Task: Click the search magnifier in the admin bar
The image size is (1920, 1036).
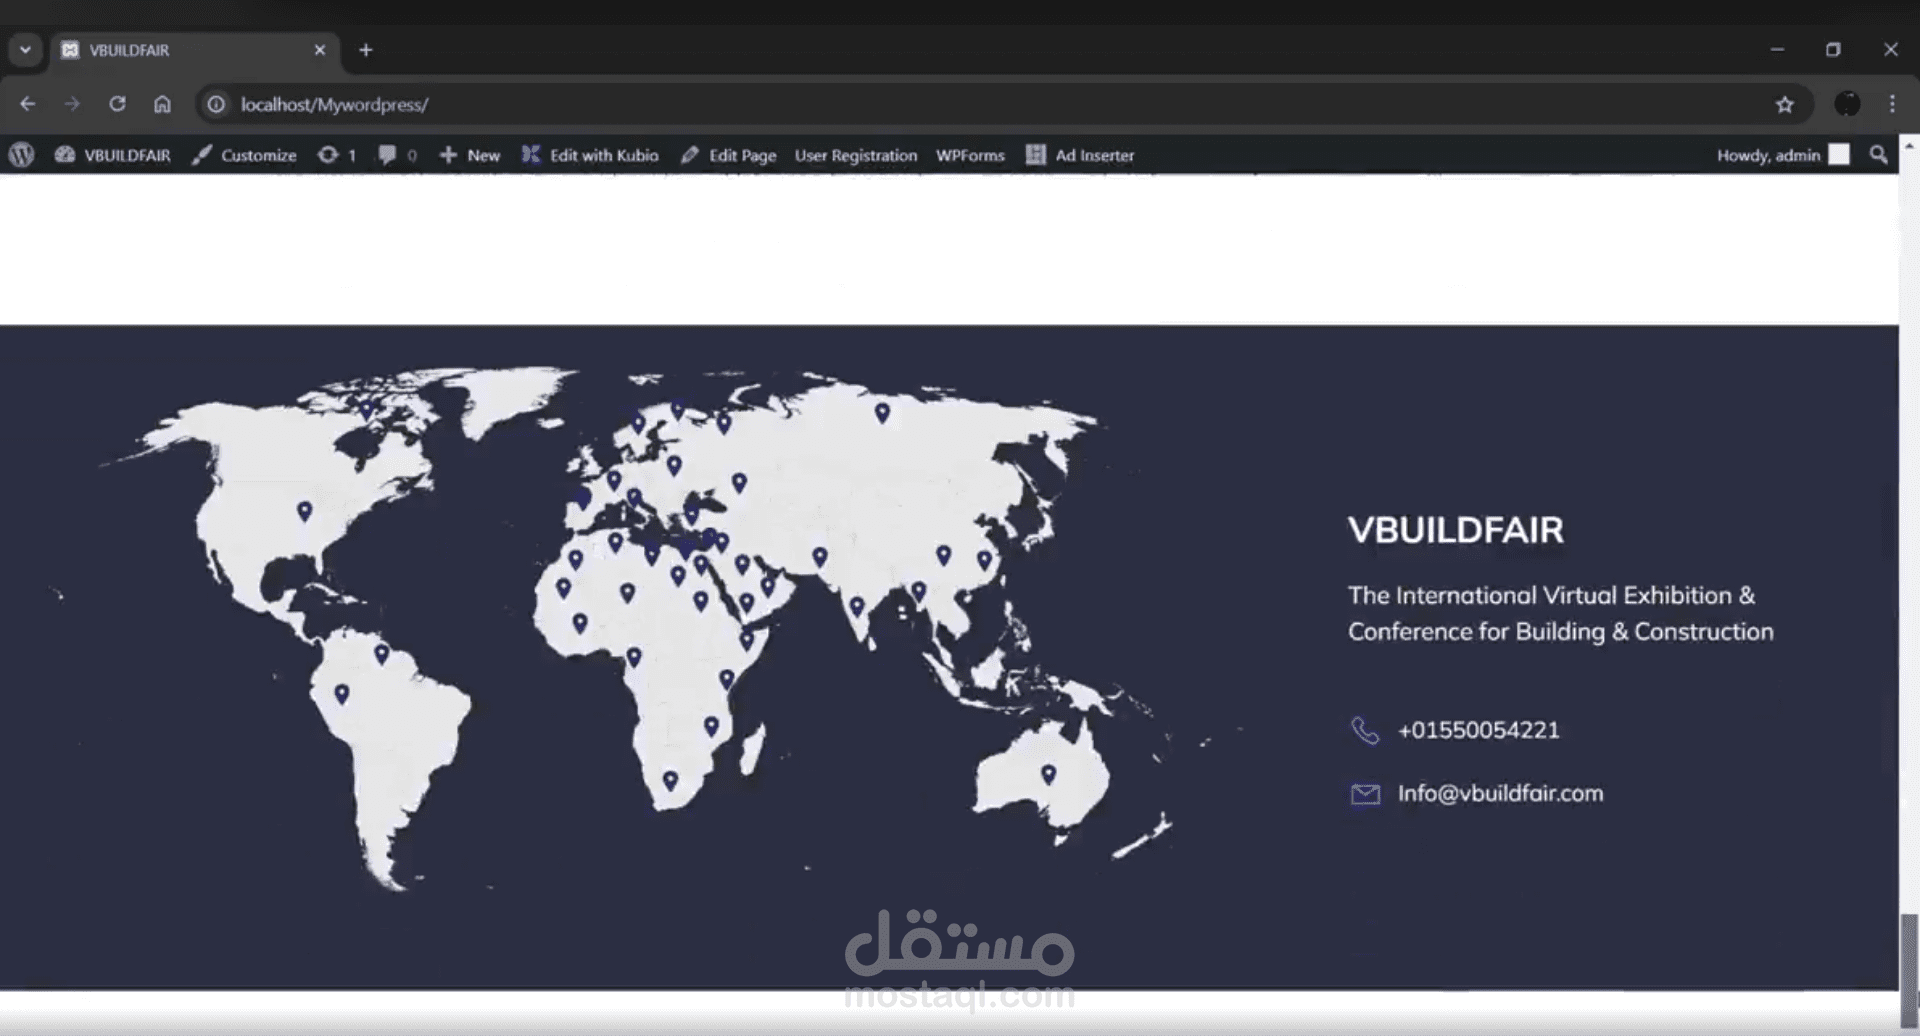Action: click(x=1879, y=155)
